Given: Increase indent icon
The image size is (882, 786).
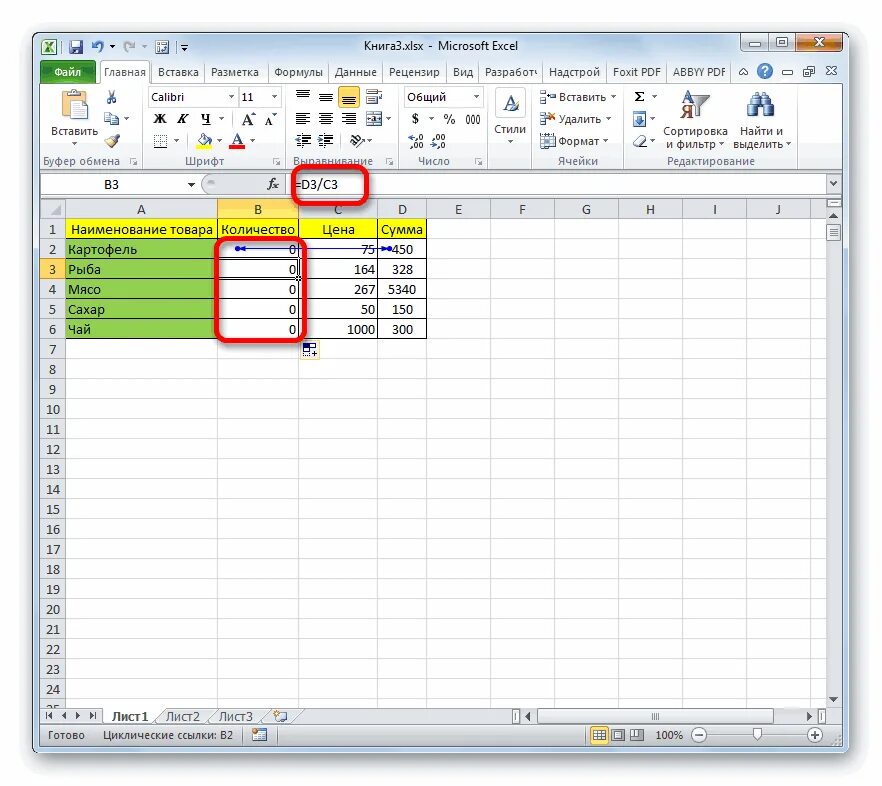Looking at the screenshot, I should pyautogui.click(x=325, y=141).
